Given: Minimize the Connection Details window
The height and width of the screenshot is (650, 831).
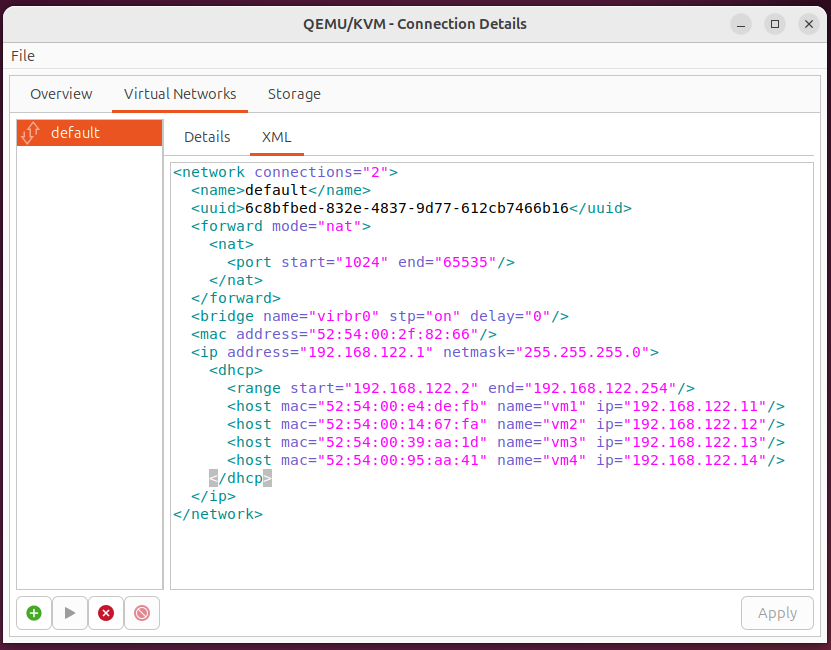Looking at the screenshot, I should point(741,24).
